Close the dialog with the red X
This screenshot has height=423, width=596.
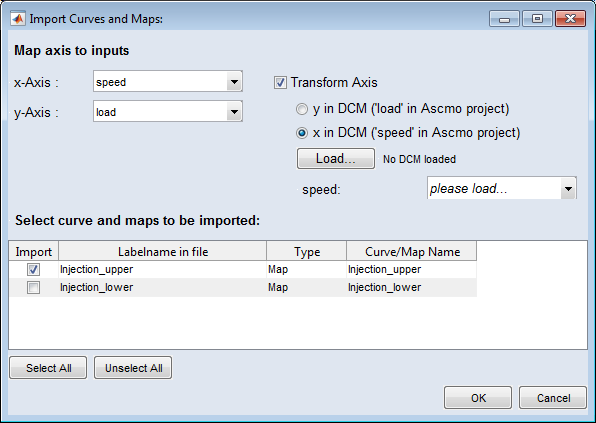[570, 19]
